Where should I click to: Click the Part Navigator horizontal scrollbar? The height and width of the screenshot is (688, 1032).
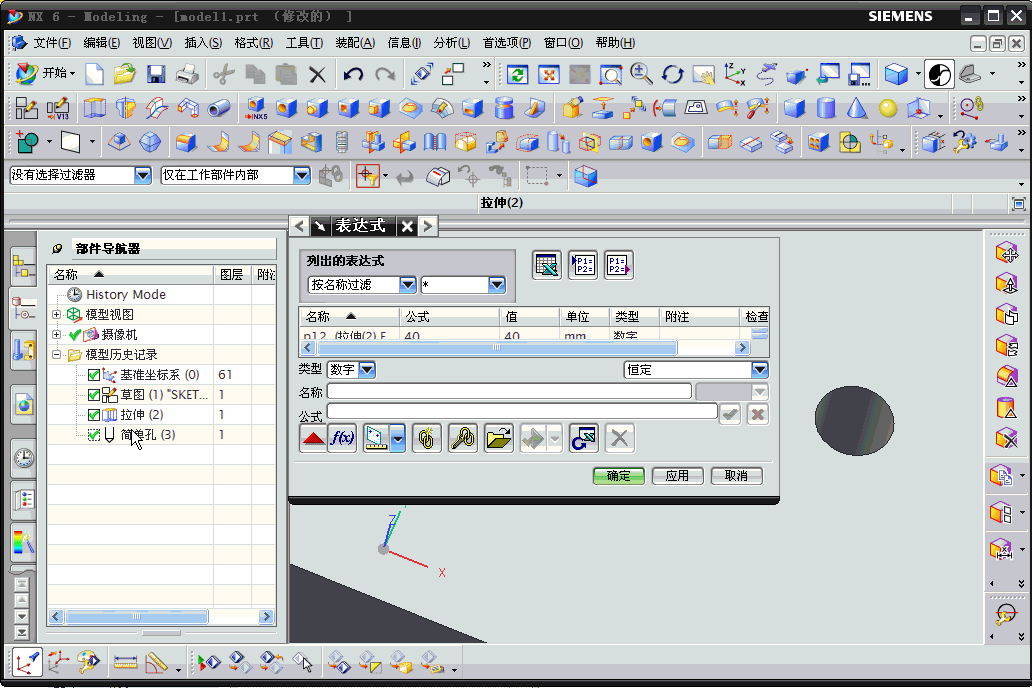(137, 617)
